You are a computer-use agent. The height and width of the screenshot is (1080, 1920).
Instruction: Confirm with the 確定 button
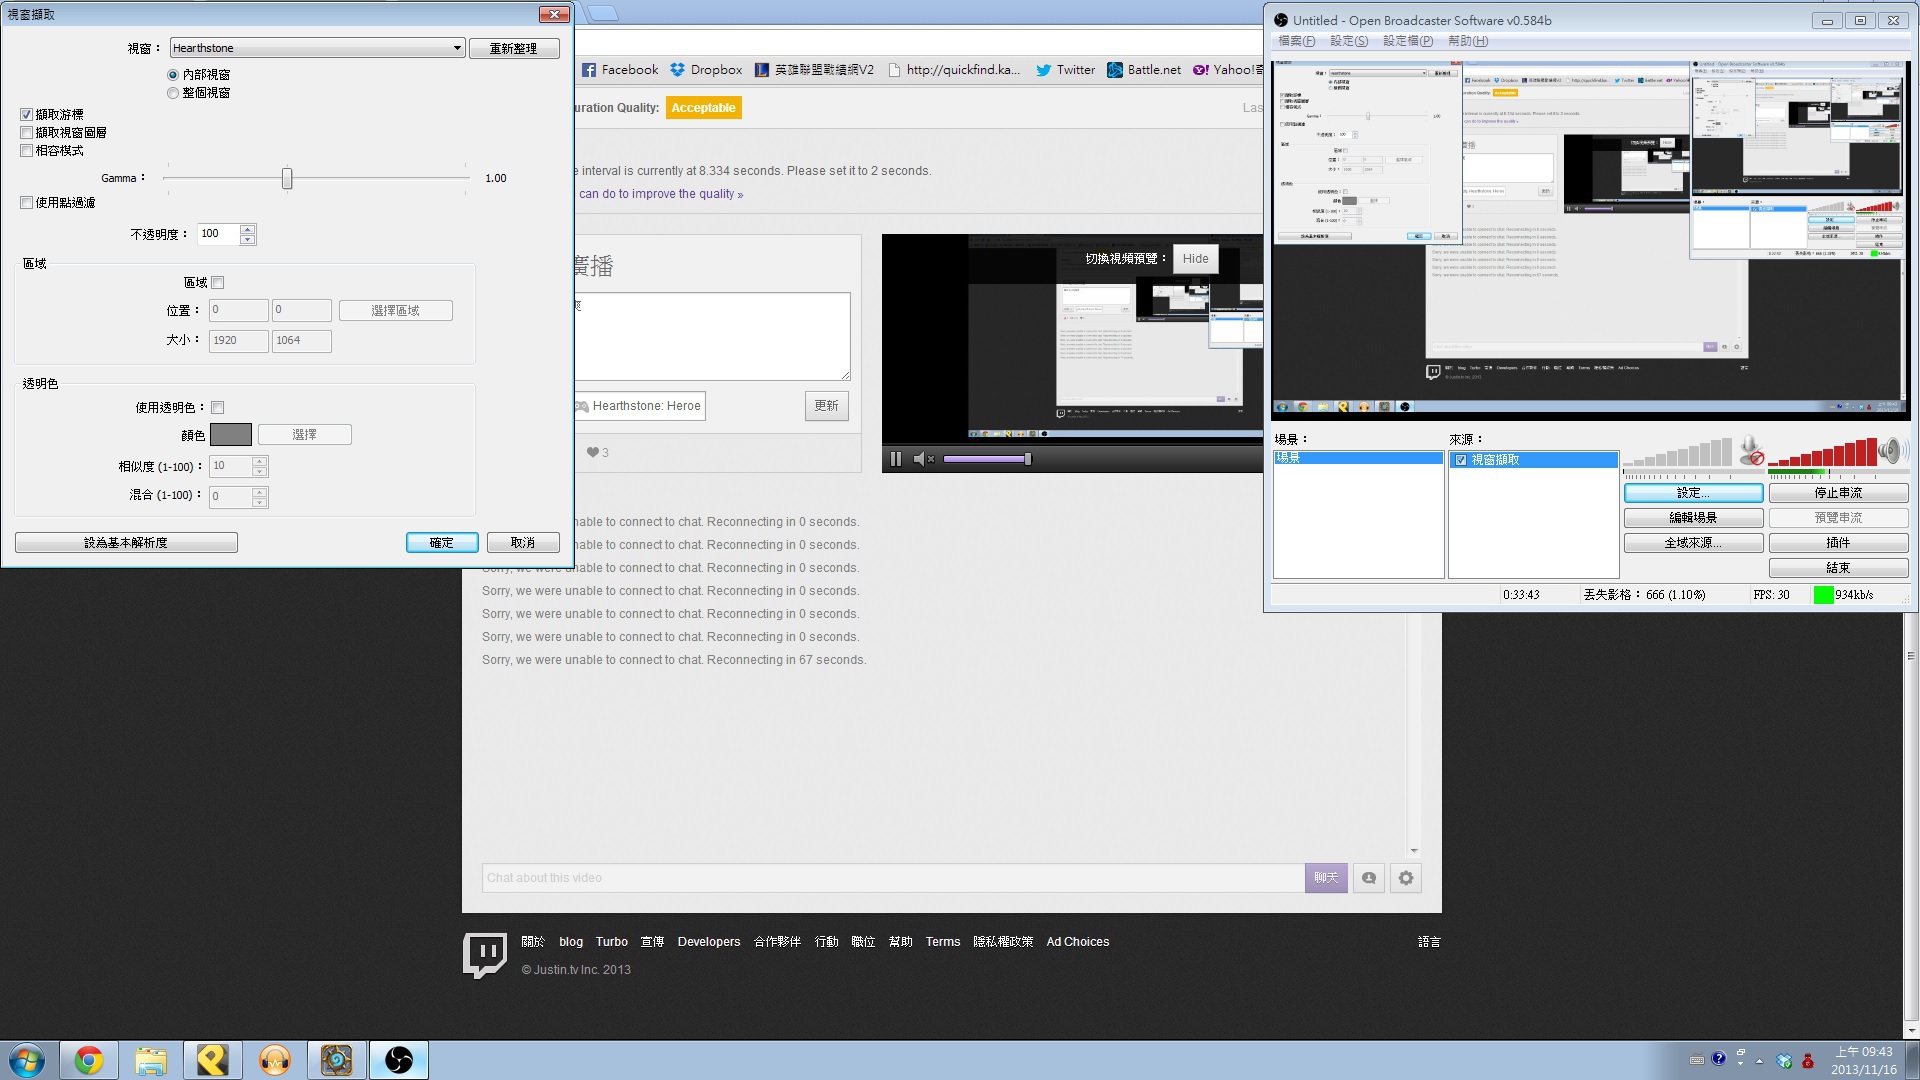pyautogui.click(x=441, y=542)
